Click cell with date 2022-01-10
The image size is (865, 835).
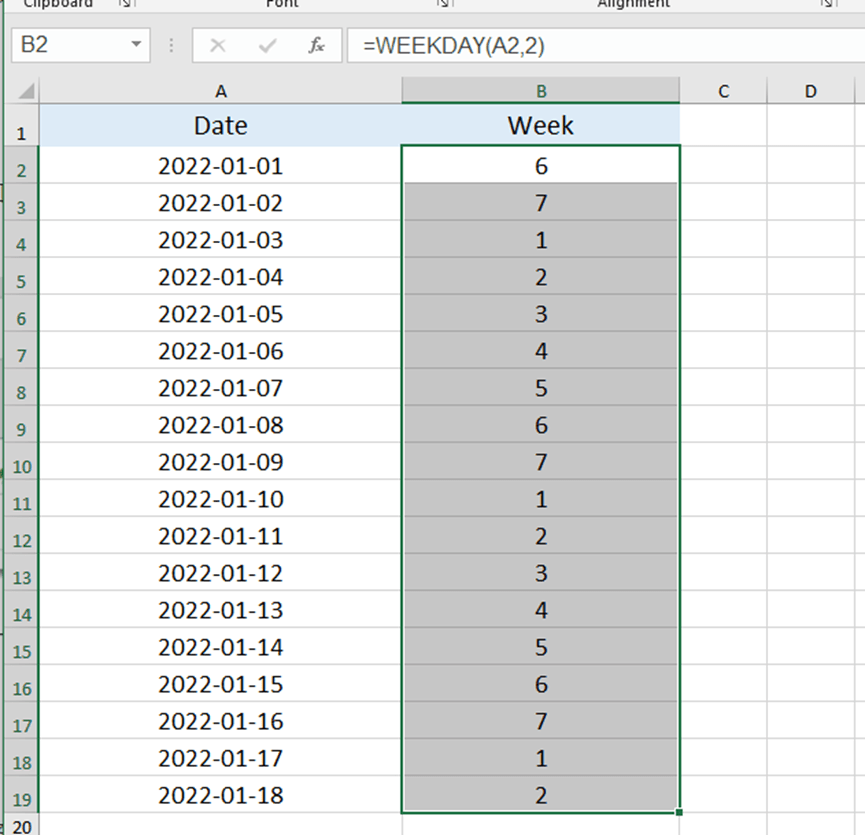(221, 499)
